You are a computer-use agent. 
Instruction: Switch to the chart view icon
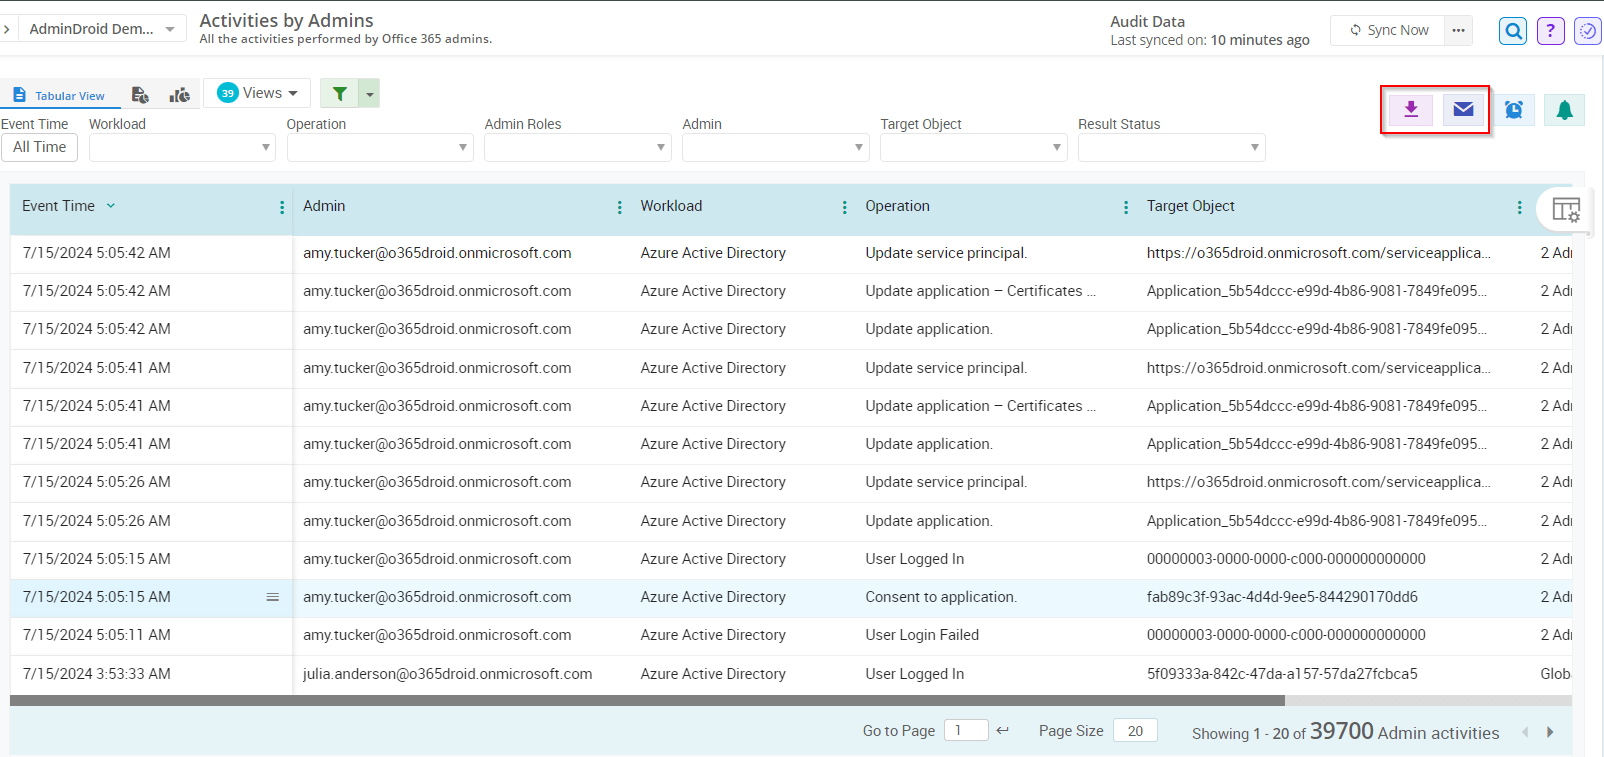[180, 95]
